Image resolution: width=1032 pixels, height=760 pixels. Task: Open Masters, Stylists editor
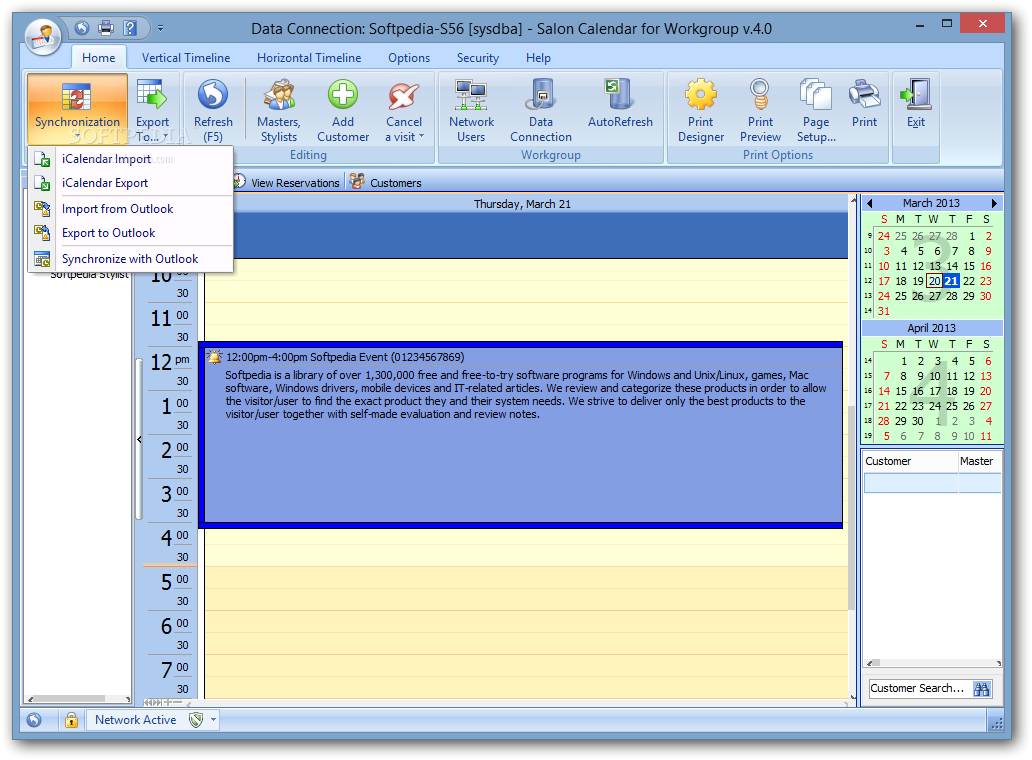tap(278, 109)
